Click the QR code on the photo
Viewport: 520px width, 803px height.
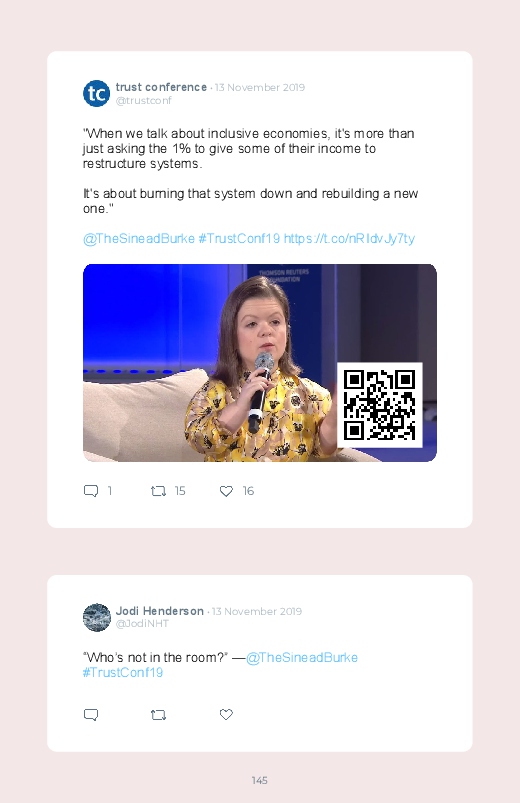[380, 405]
